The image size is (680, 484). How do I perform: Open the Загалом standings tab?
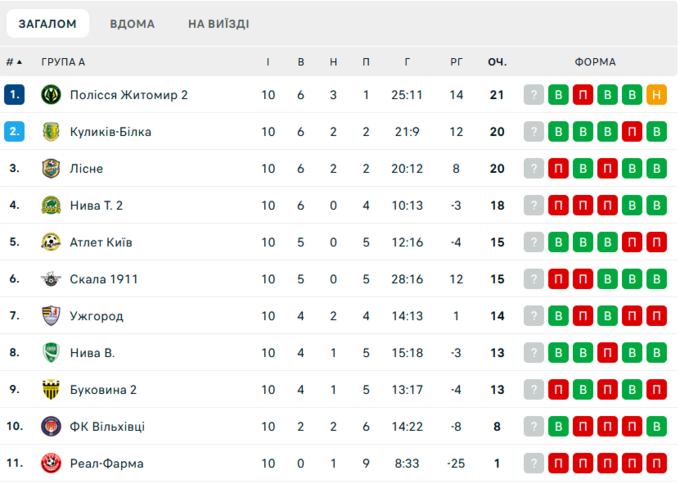pyautogui.click(x=48, y=23)
